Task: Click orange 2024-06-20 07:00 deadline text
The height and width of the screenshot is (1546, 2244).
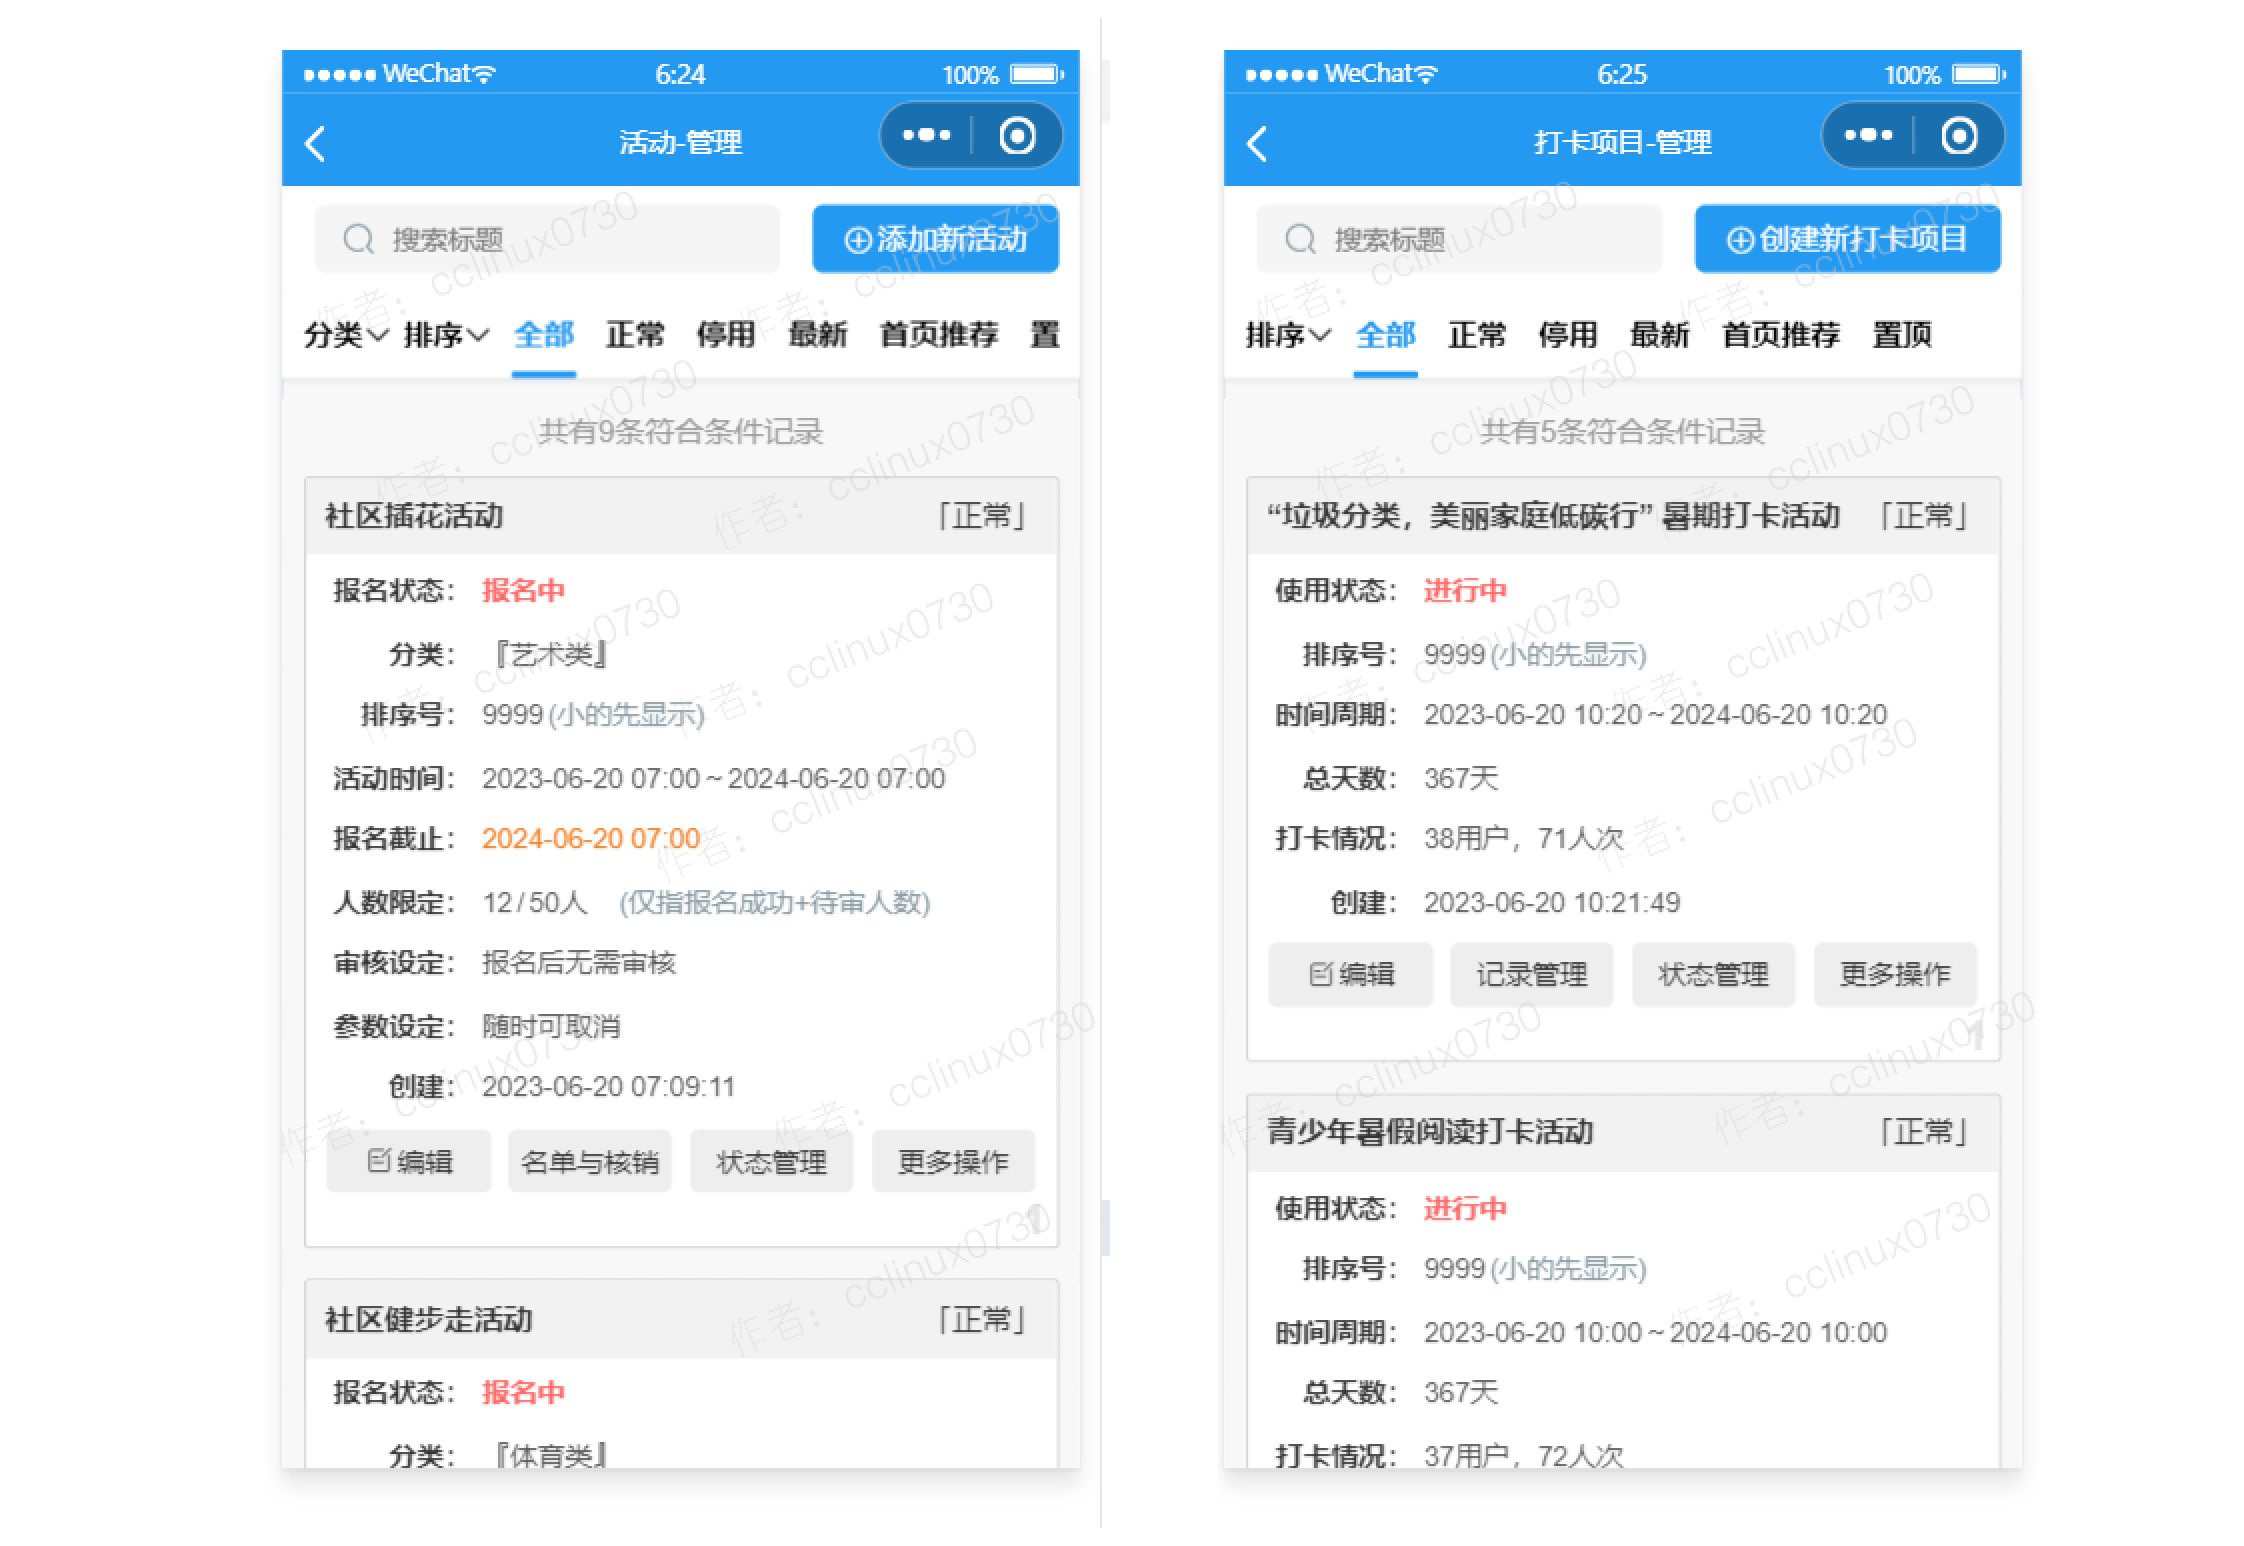Action: click(x=591, y=838)
